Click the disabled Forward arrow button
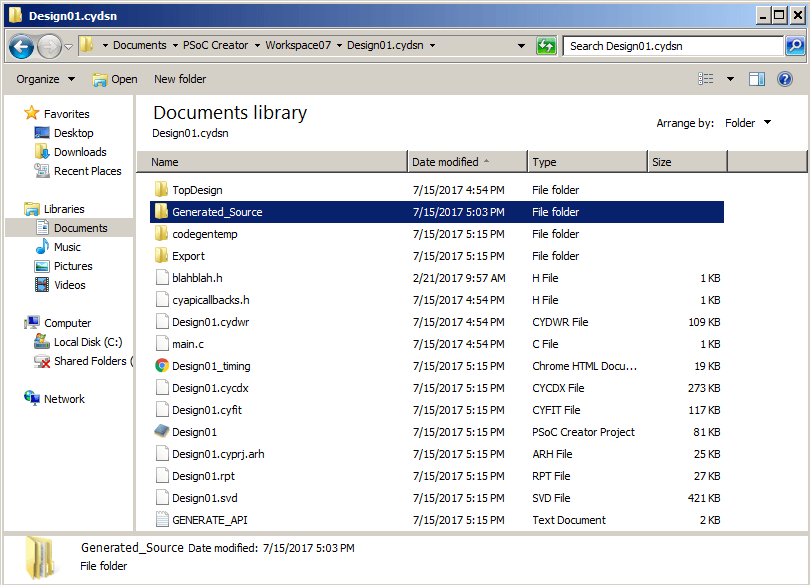The width and height of the screenshot is (810, 585). coord(49,47)
